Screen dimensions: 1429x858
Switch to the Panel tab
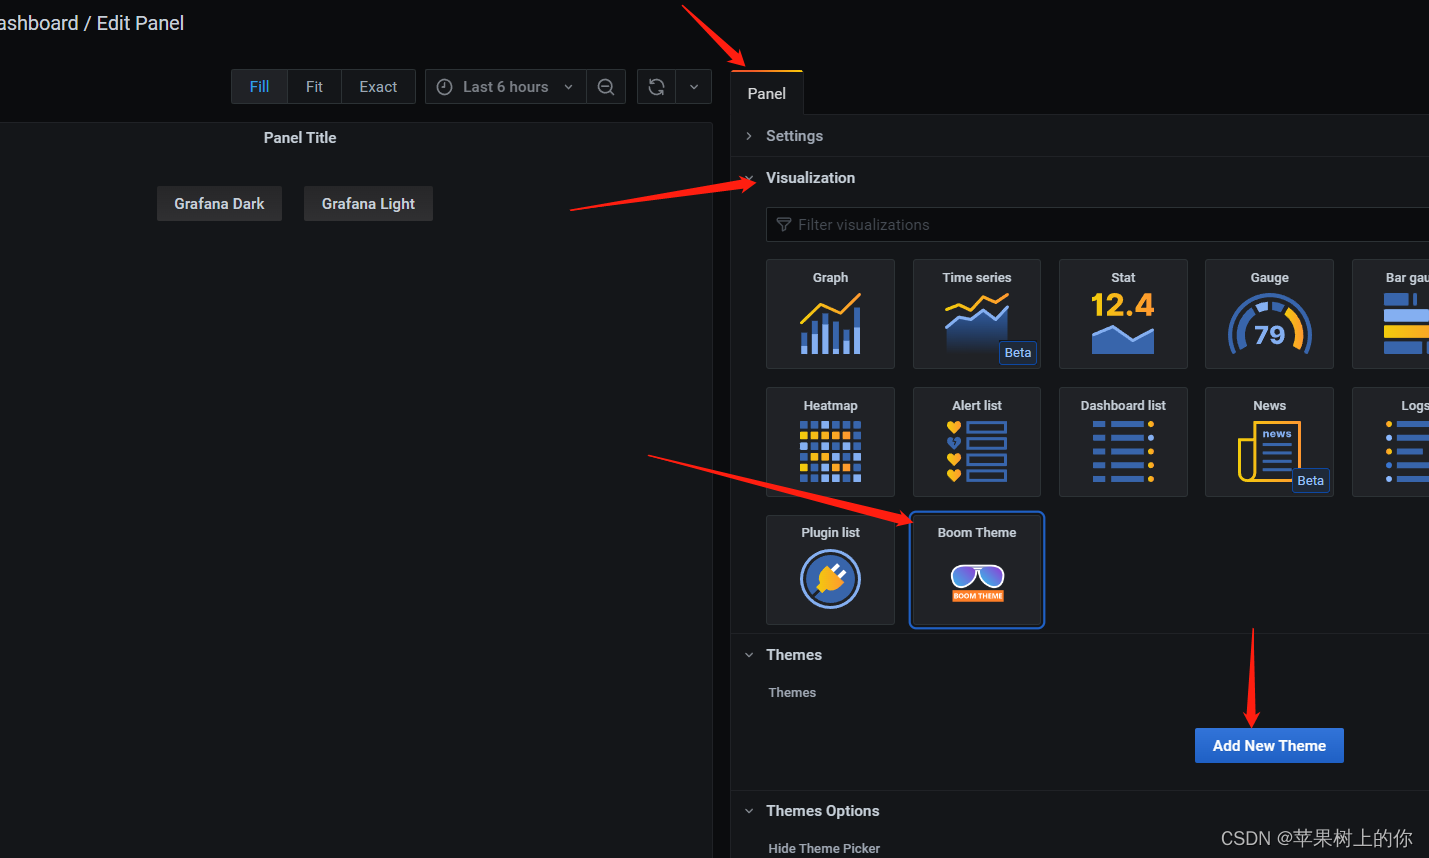tap(767, 93)
